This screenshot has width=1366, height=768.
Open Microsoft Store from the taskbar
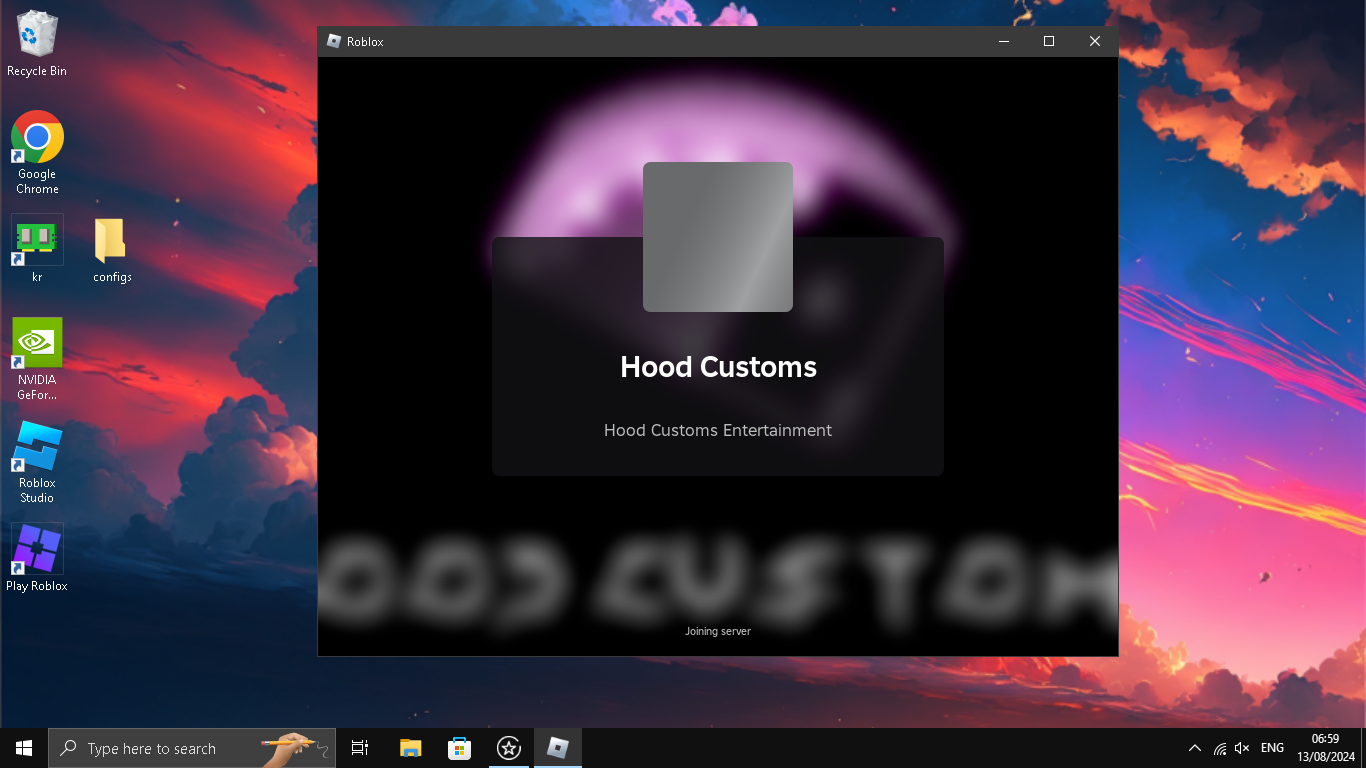tap(459, 748)
